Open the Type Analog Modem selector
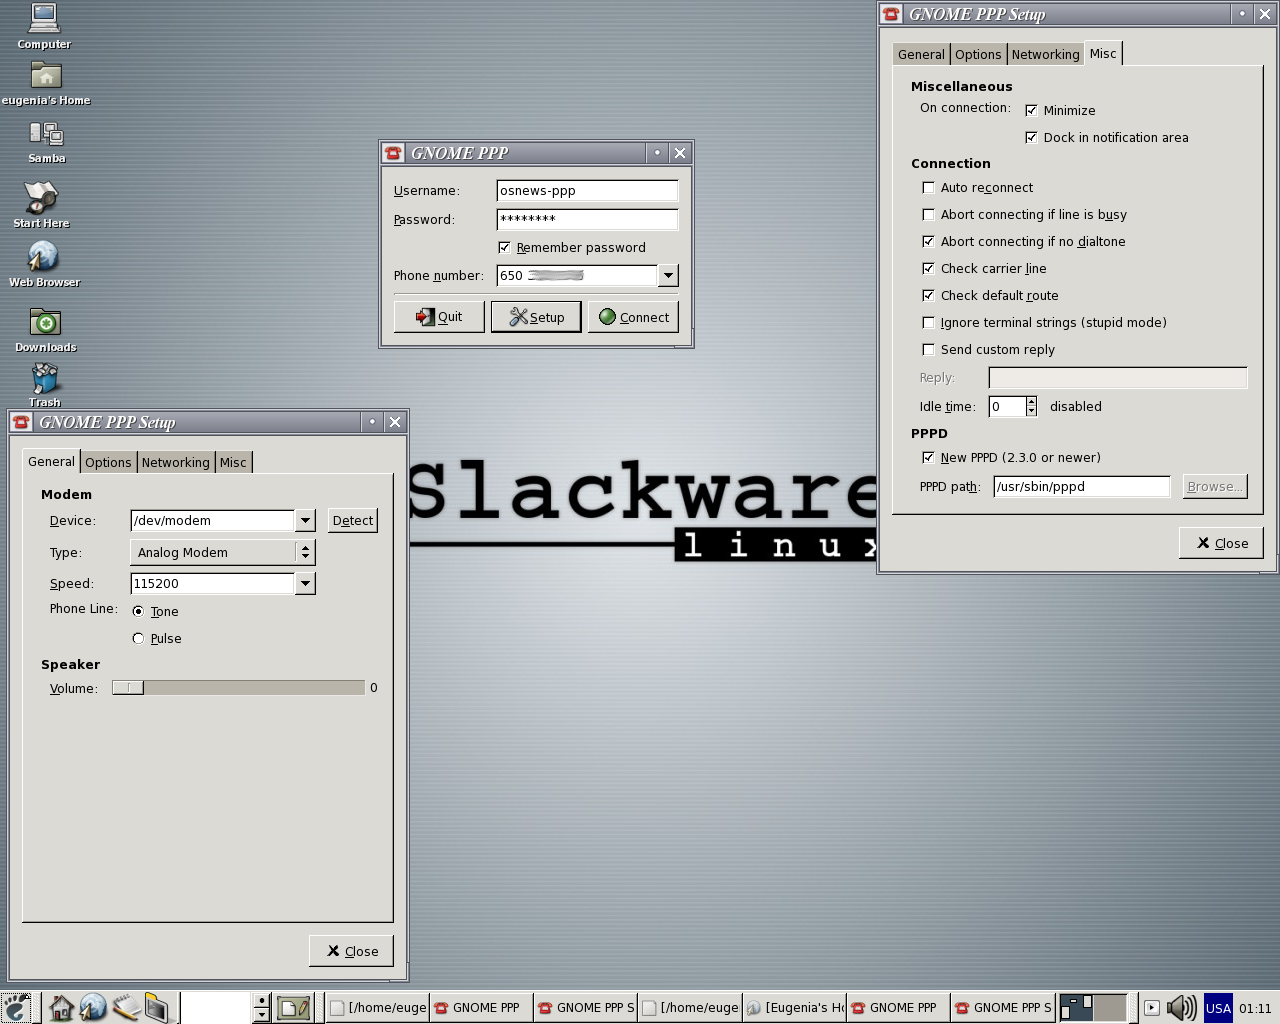The image size is (1280, 1024). (223, 552)
